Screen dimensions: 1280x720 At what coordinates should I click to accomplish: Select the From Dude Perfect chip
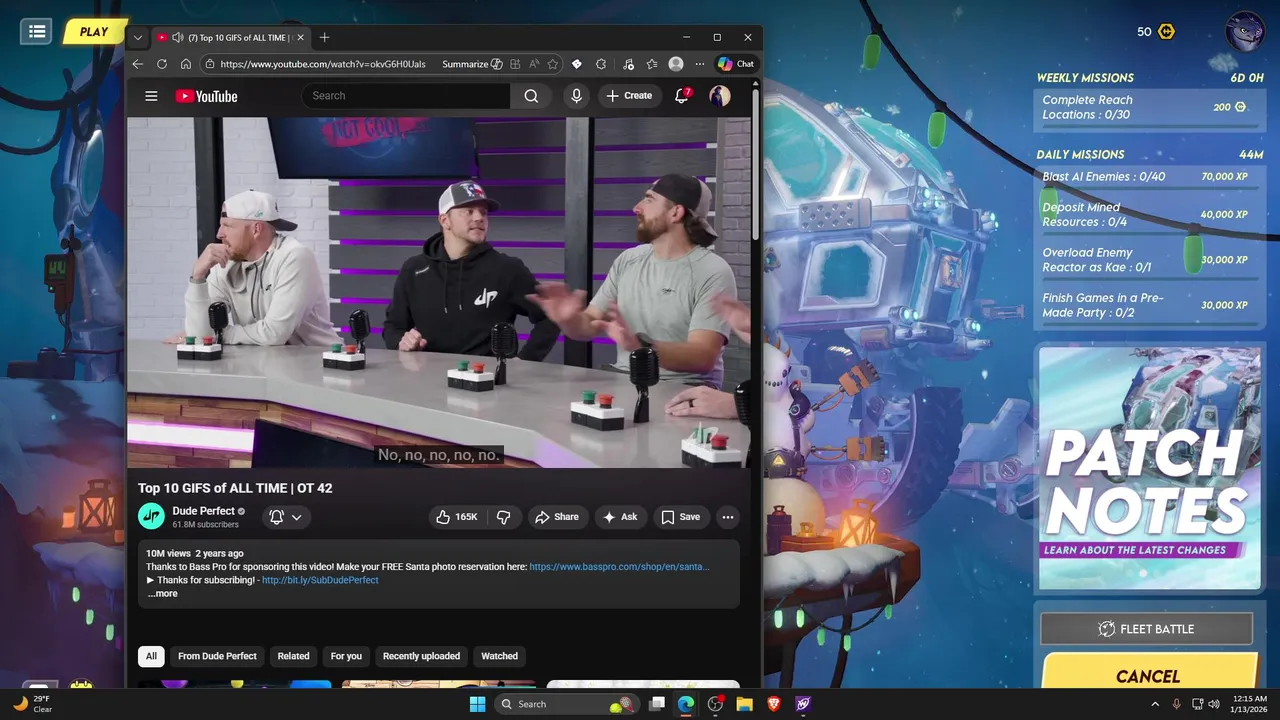coord(217,656)
